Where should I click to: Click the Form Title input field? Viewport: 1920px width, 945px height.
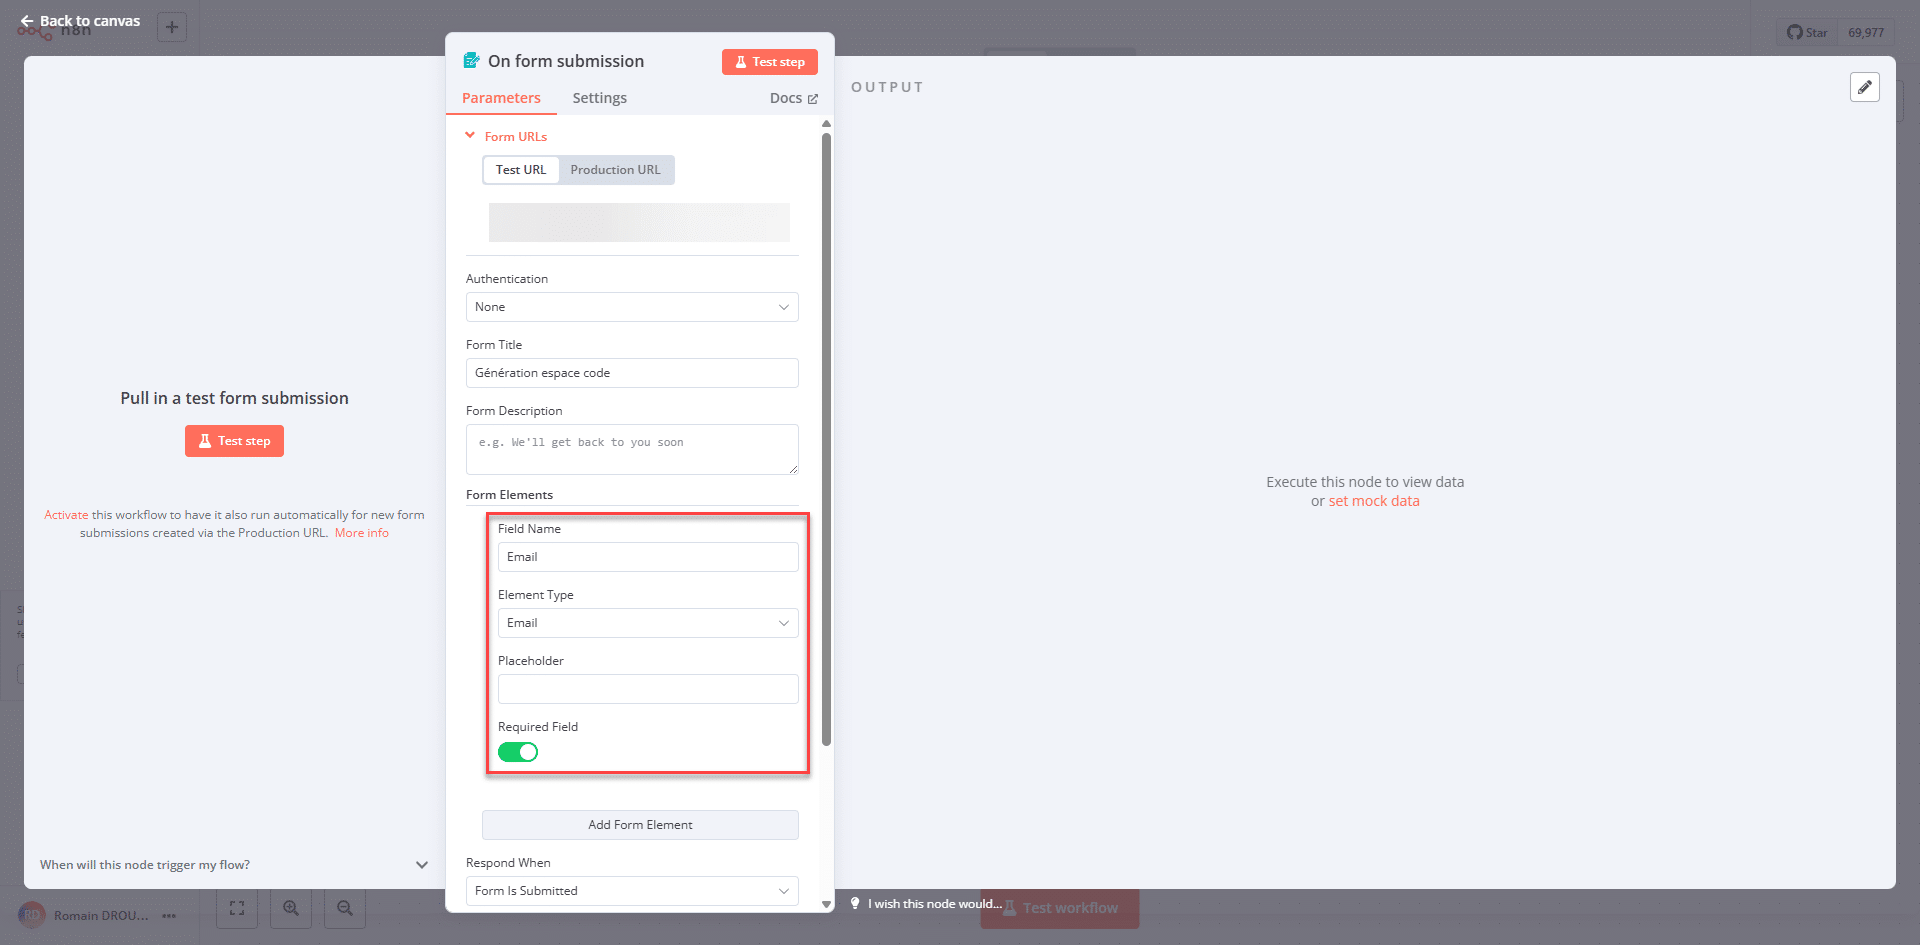click(x=632, y=373)
